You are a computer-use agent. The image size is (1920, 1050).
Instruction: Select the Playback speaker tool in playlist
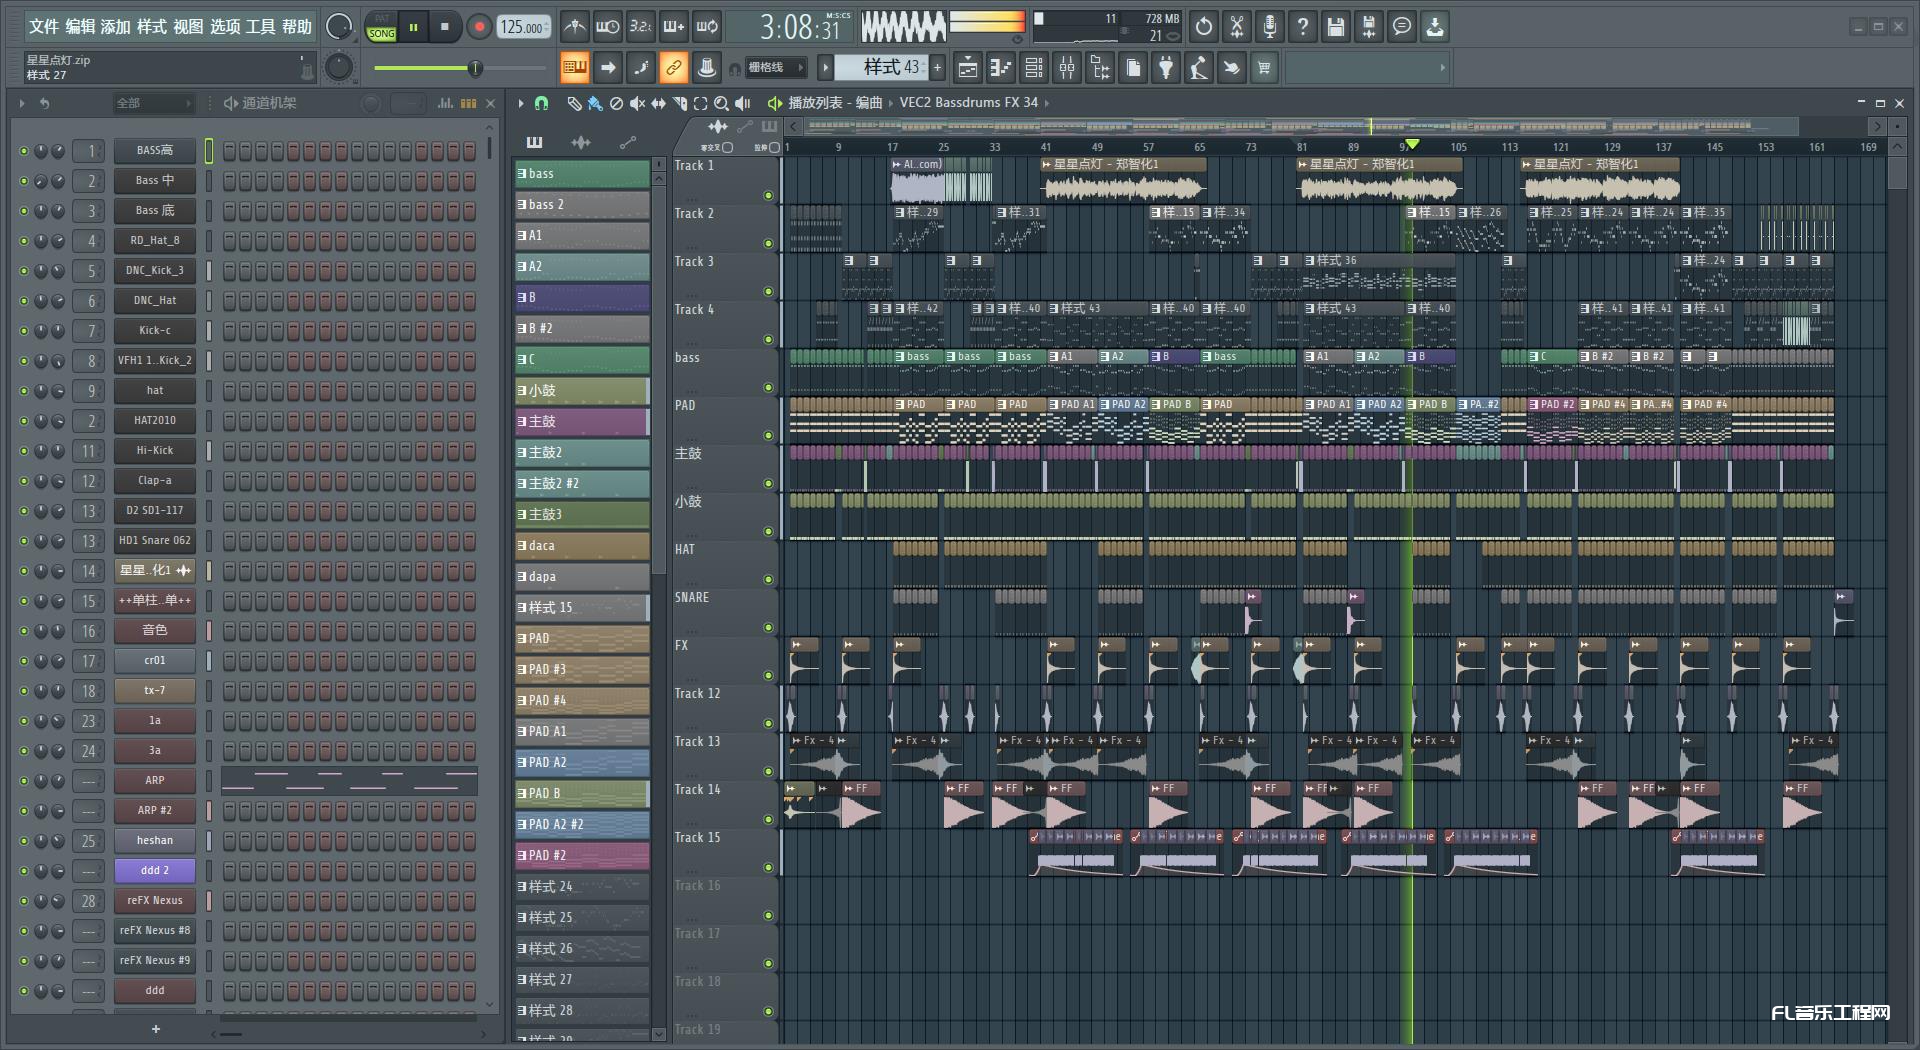point(742,103)
